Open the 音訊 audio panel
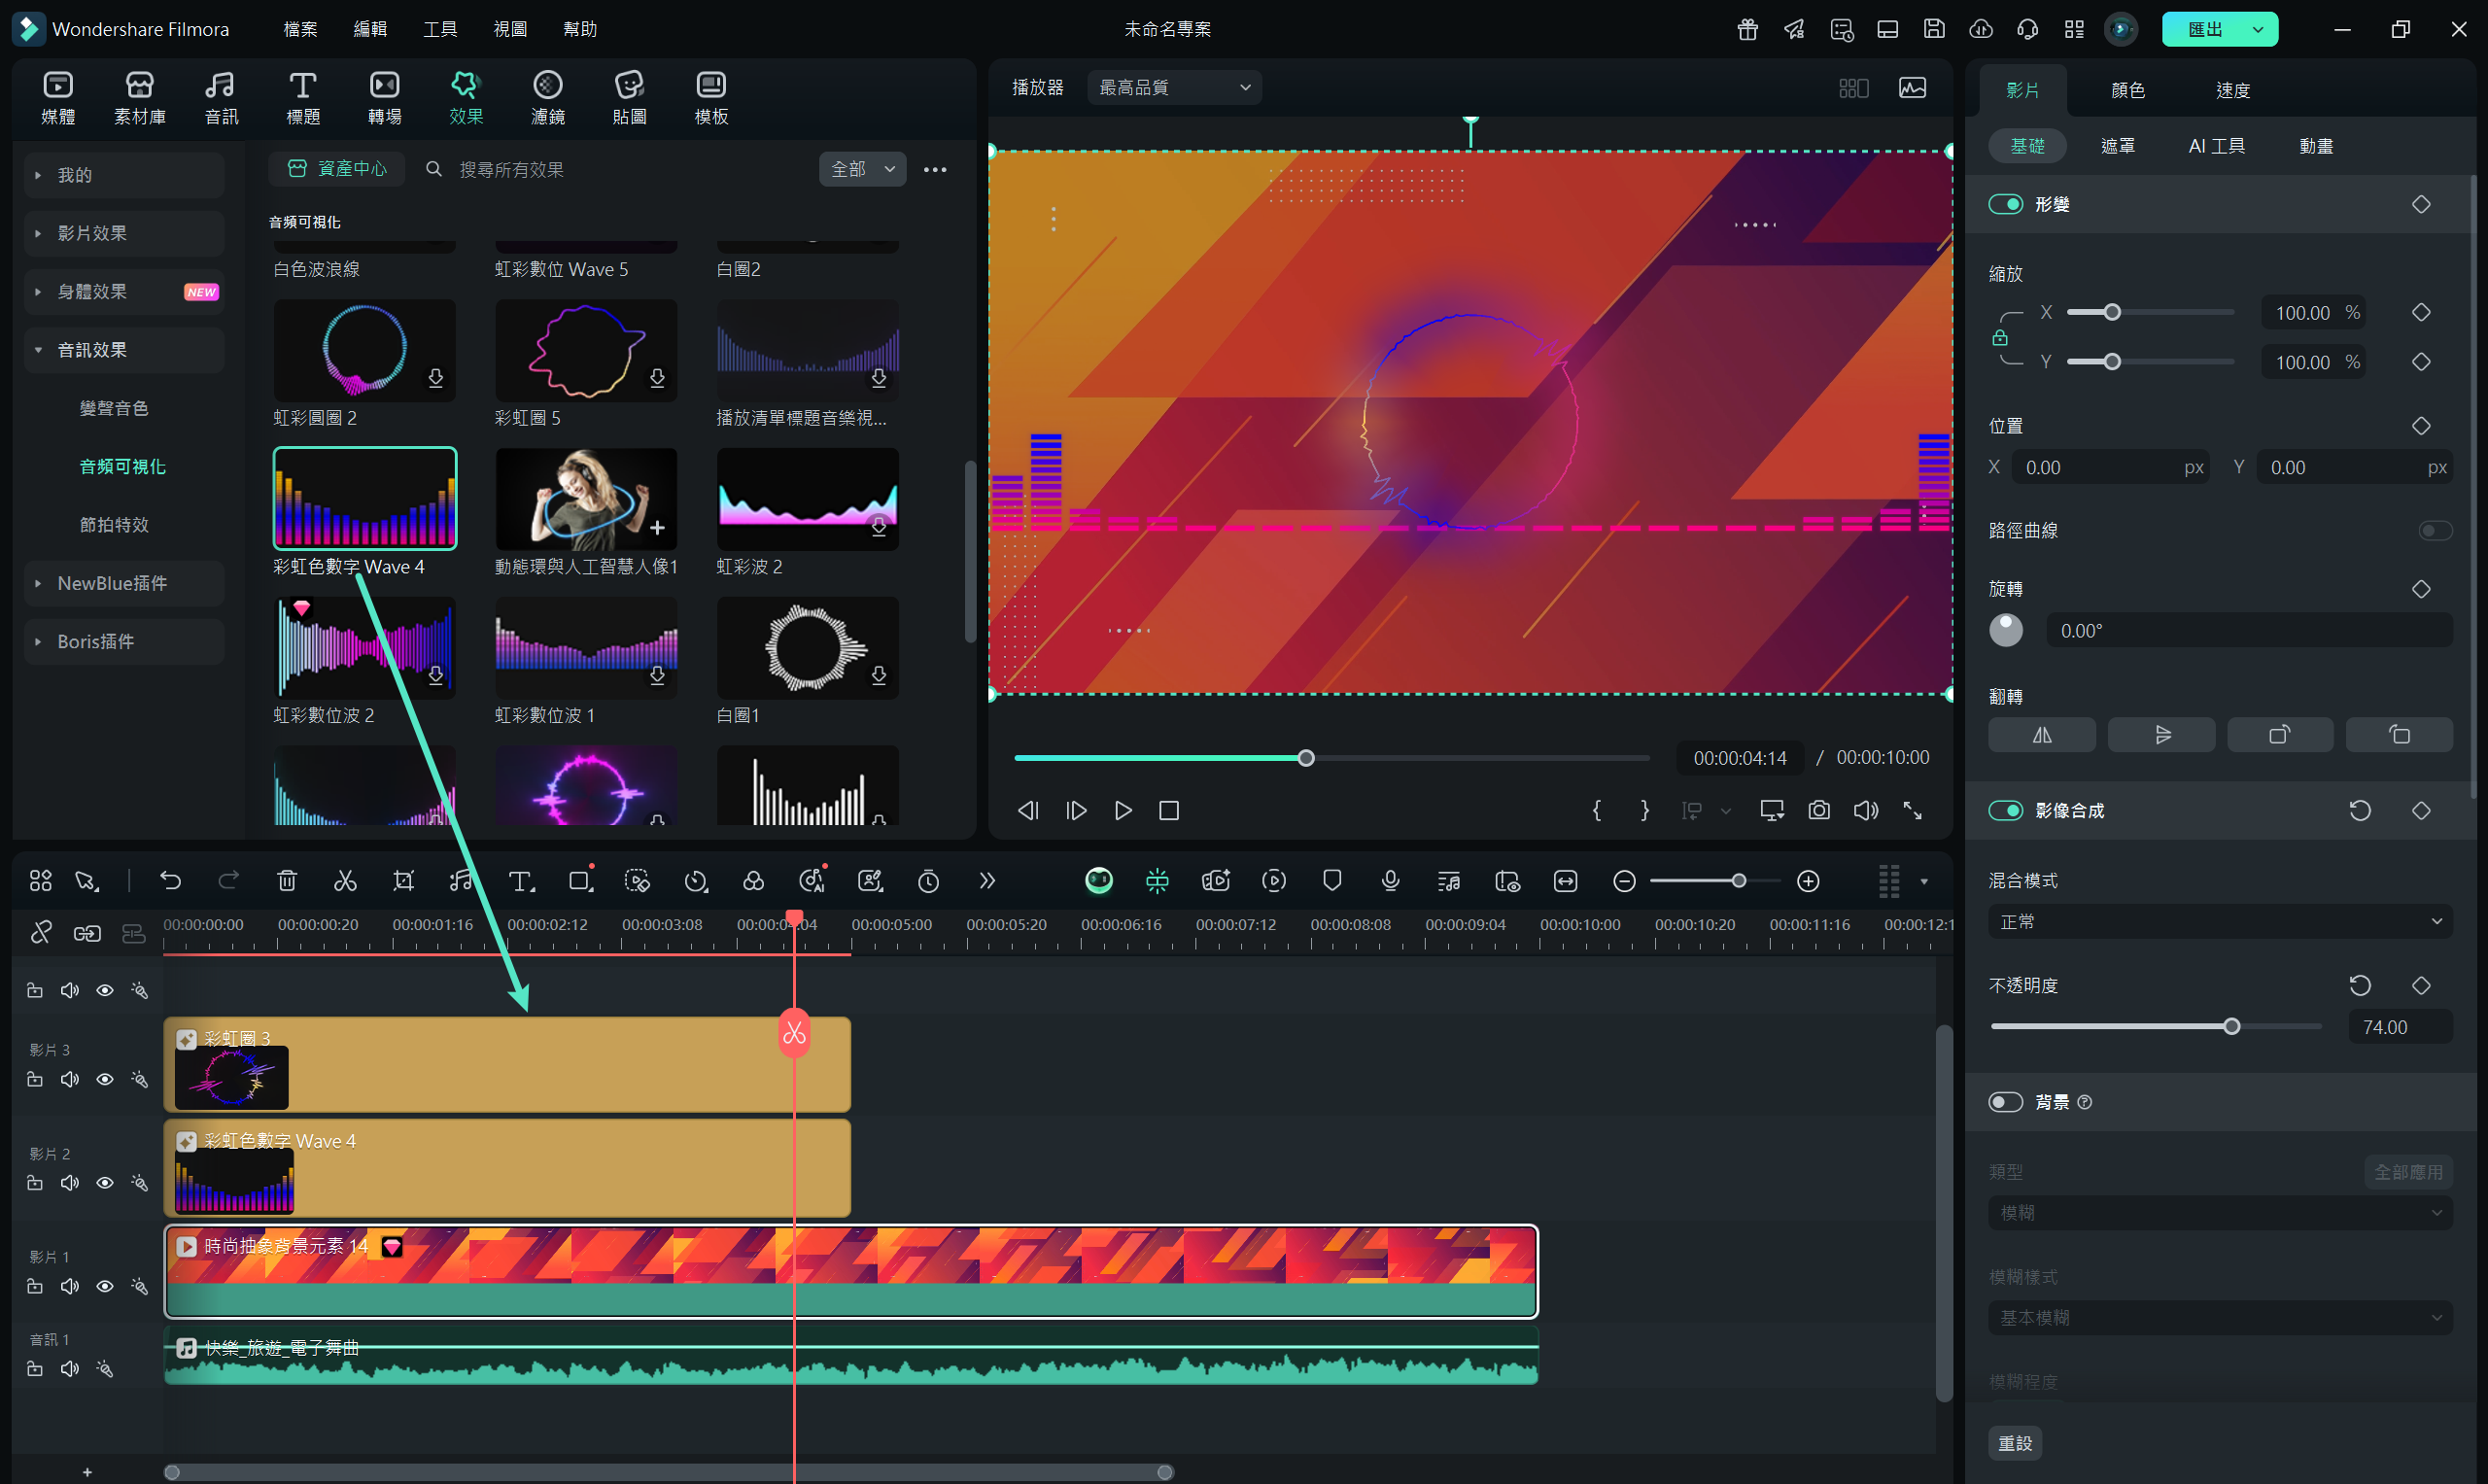 [221, 98]
